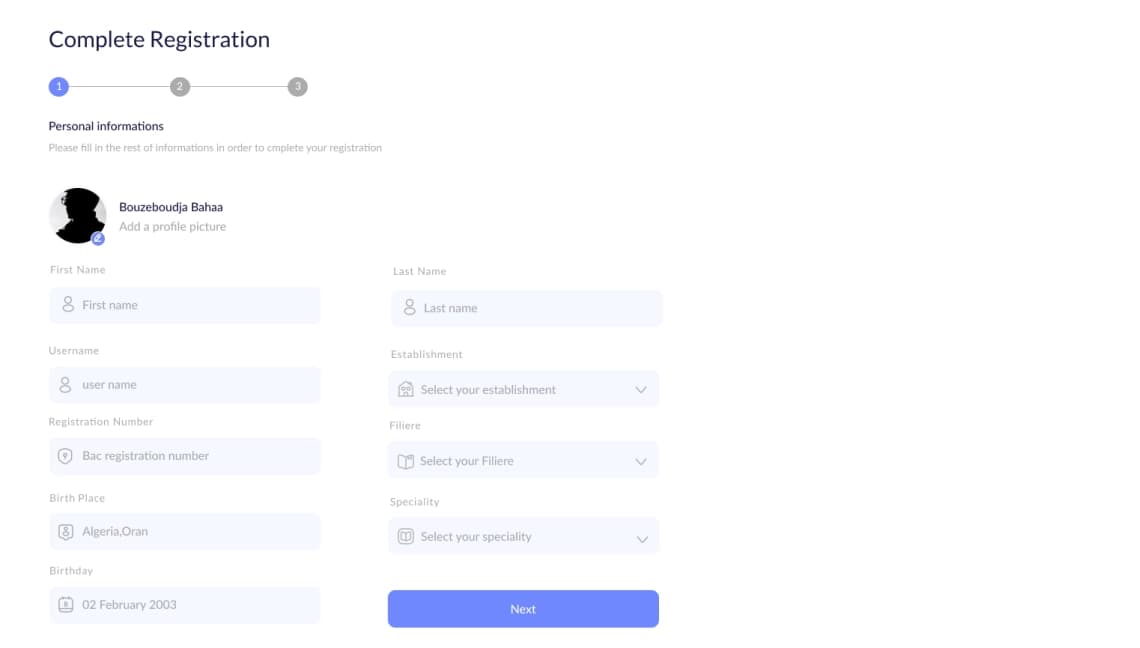Click the person icon in First name field

tap(68, 304)
